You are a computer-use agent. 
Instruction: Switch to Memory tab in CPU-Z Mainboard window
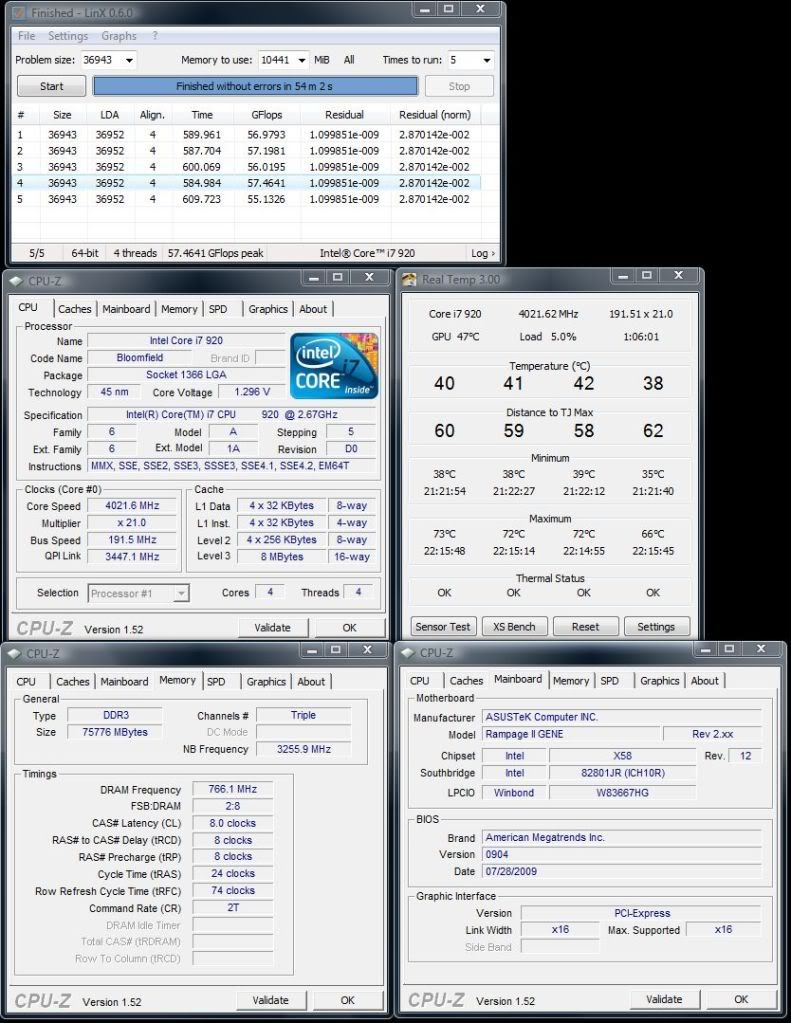pyautogui.click(x=571, y=681)
